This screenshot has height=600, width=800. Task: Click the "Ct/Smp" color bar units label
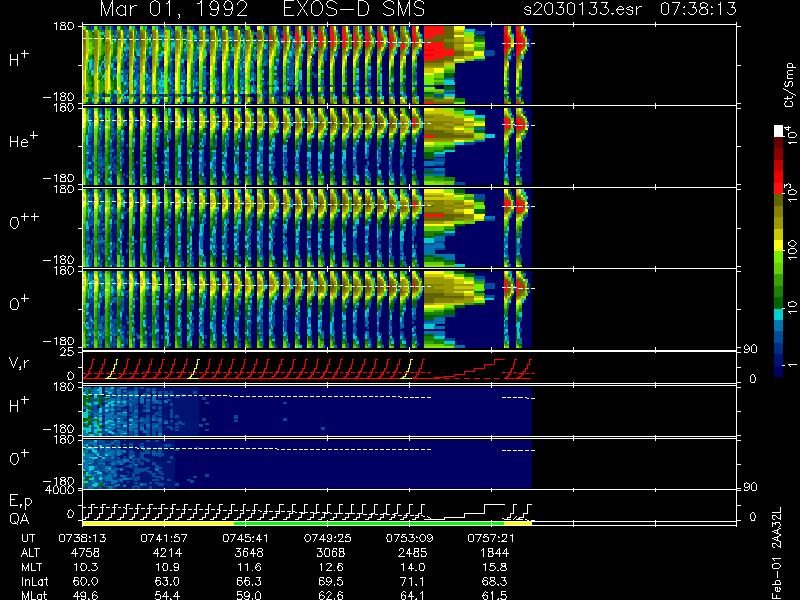click(789, 85)
